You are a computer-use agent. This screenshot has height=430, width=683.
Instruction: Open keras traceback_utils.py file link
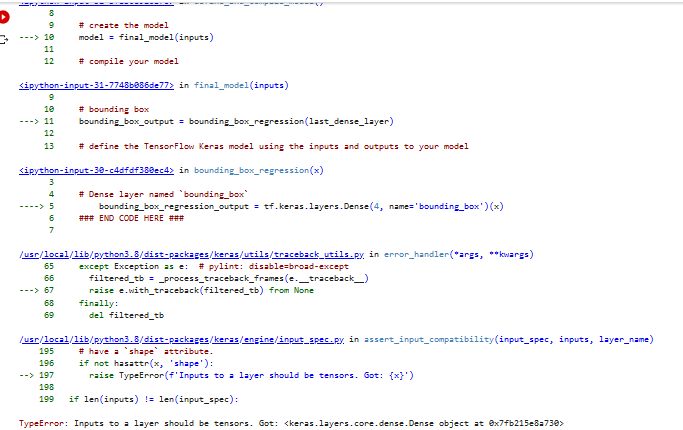tap(192, 254)
